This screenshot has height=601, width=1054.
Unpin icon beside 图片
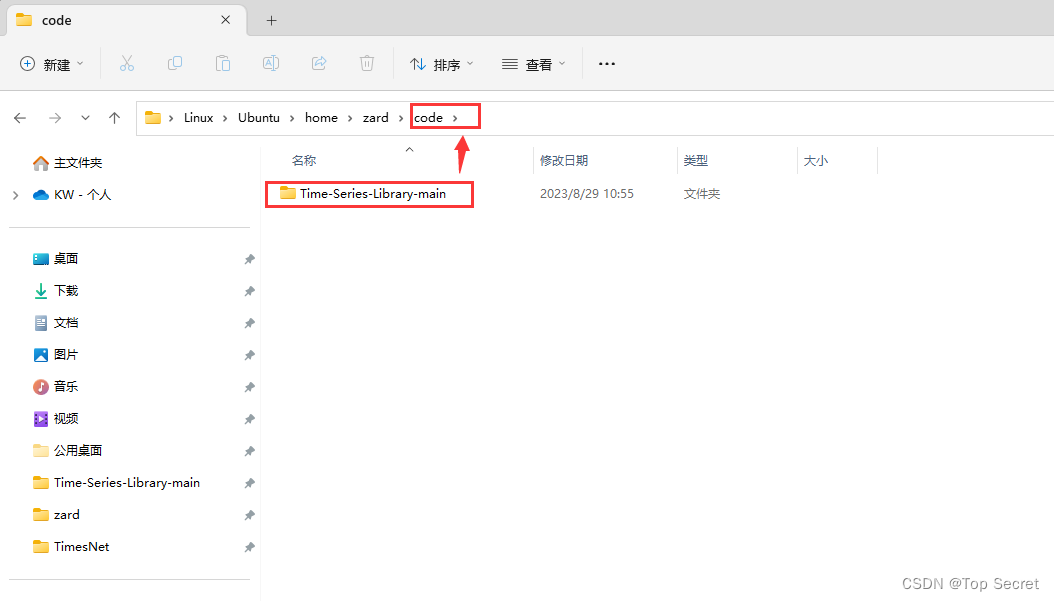coord(249,355)
